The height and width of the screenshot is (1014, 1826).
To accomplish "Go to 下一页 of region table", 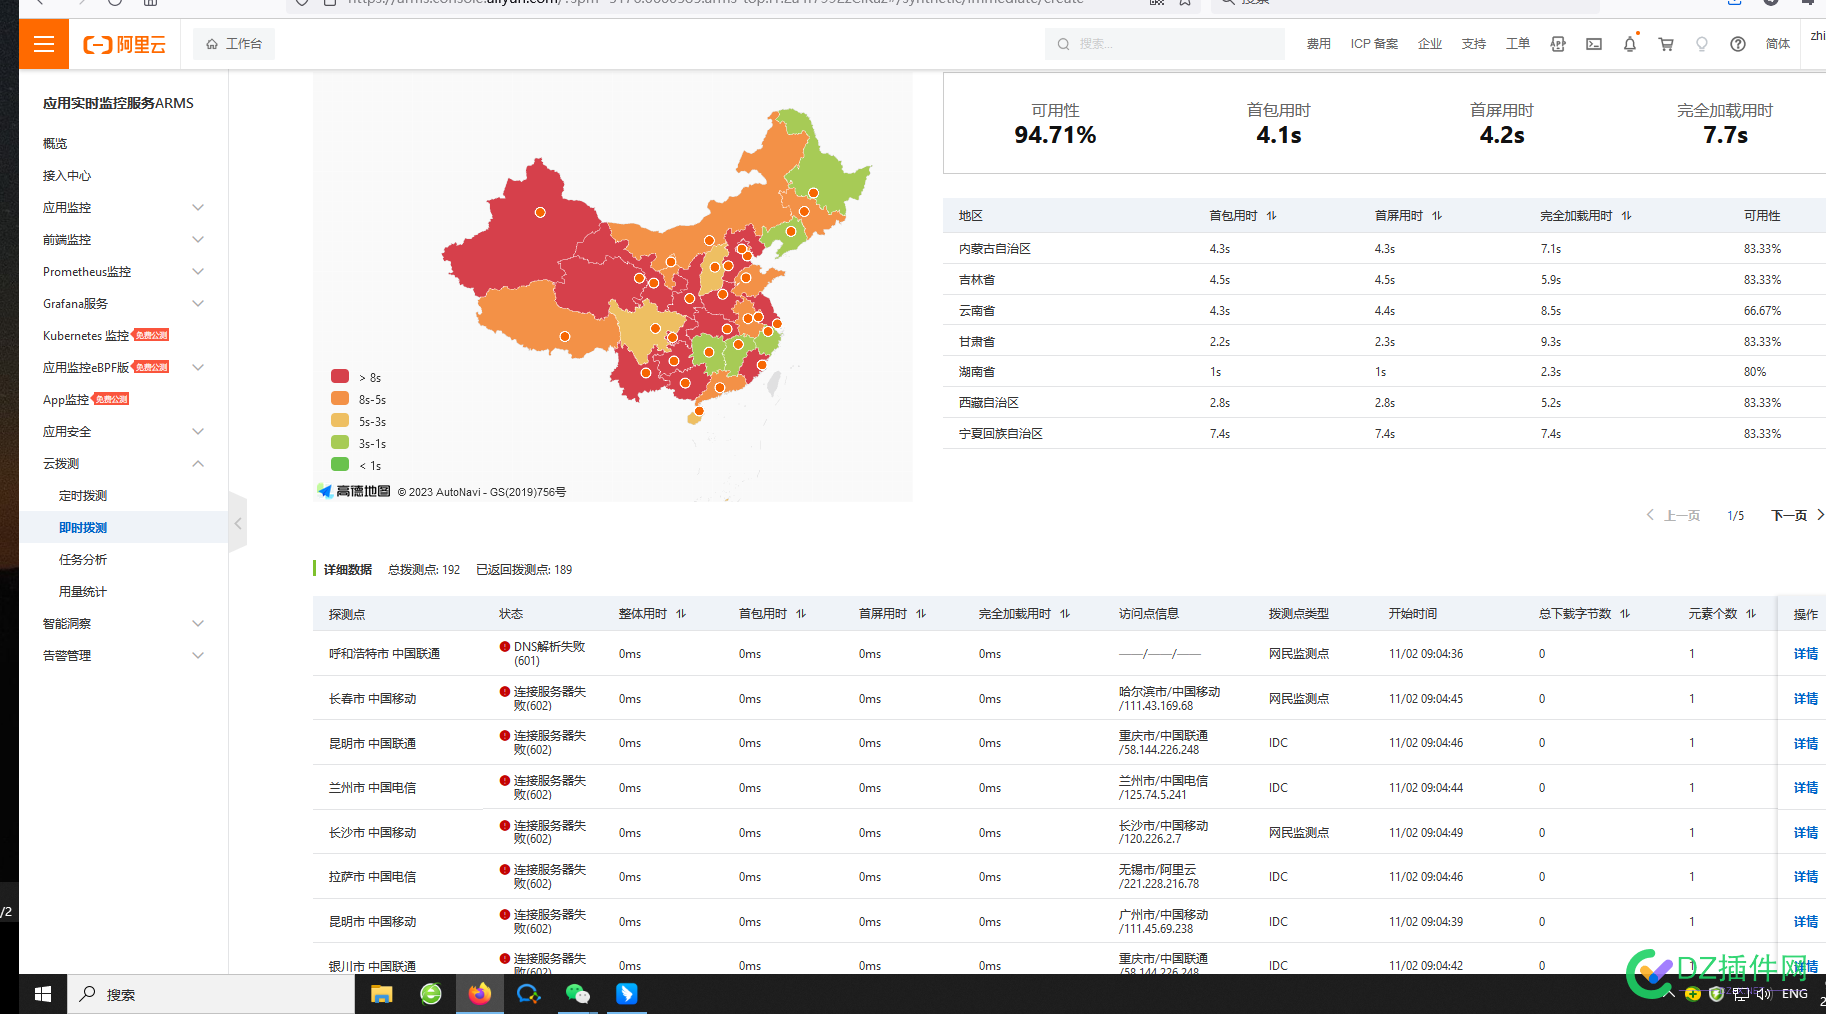I will point(1797,515).
